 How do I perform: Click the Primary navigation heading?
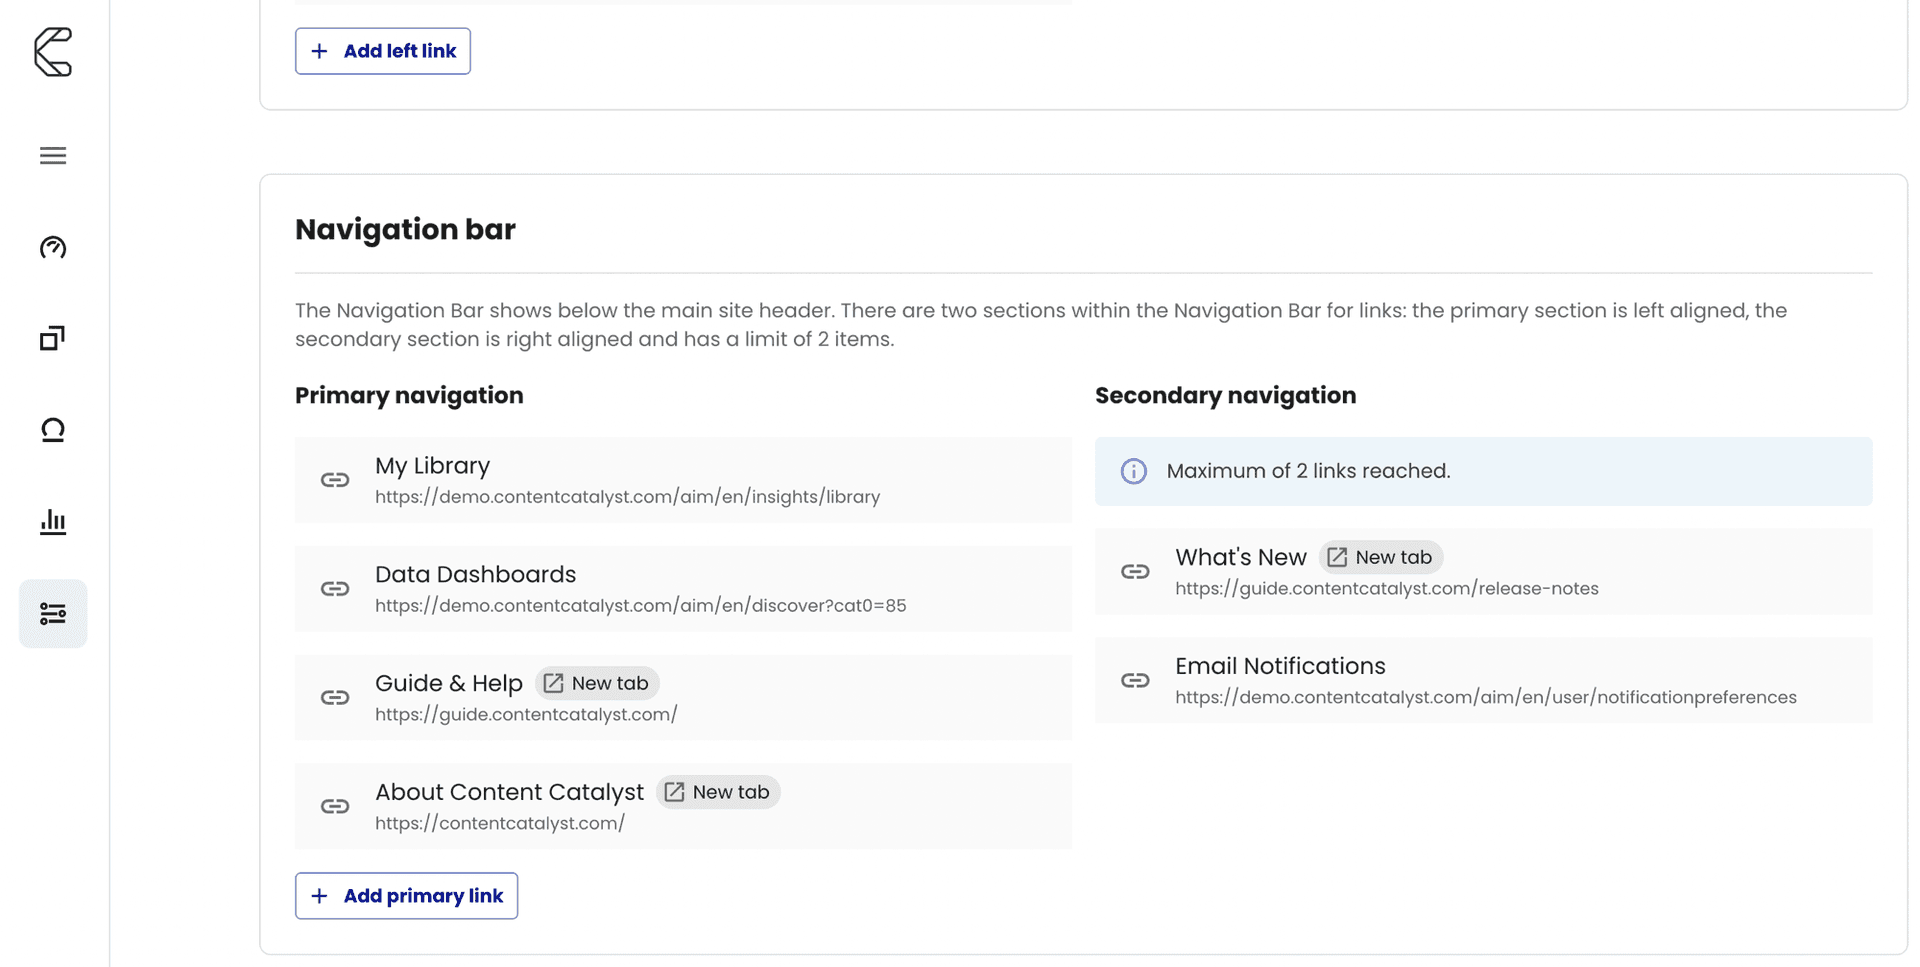409,395
